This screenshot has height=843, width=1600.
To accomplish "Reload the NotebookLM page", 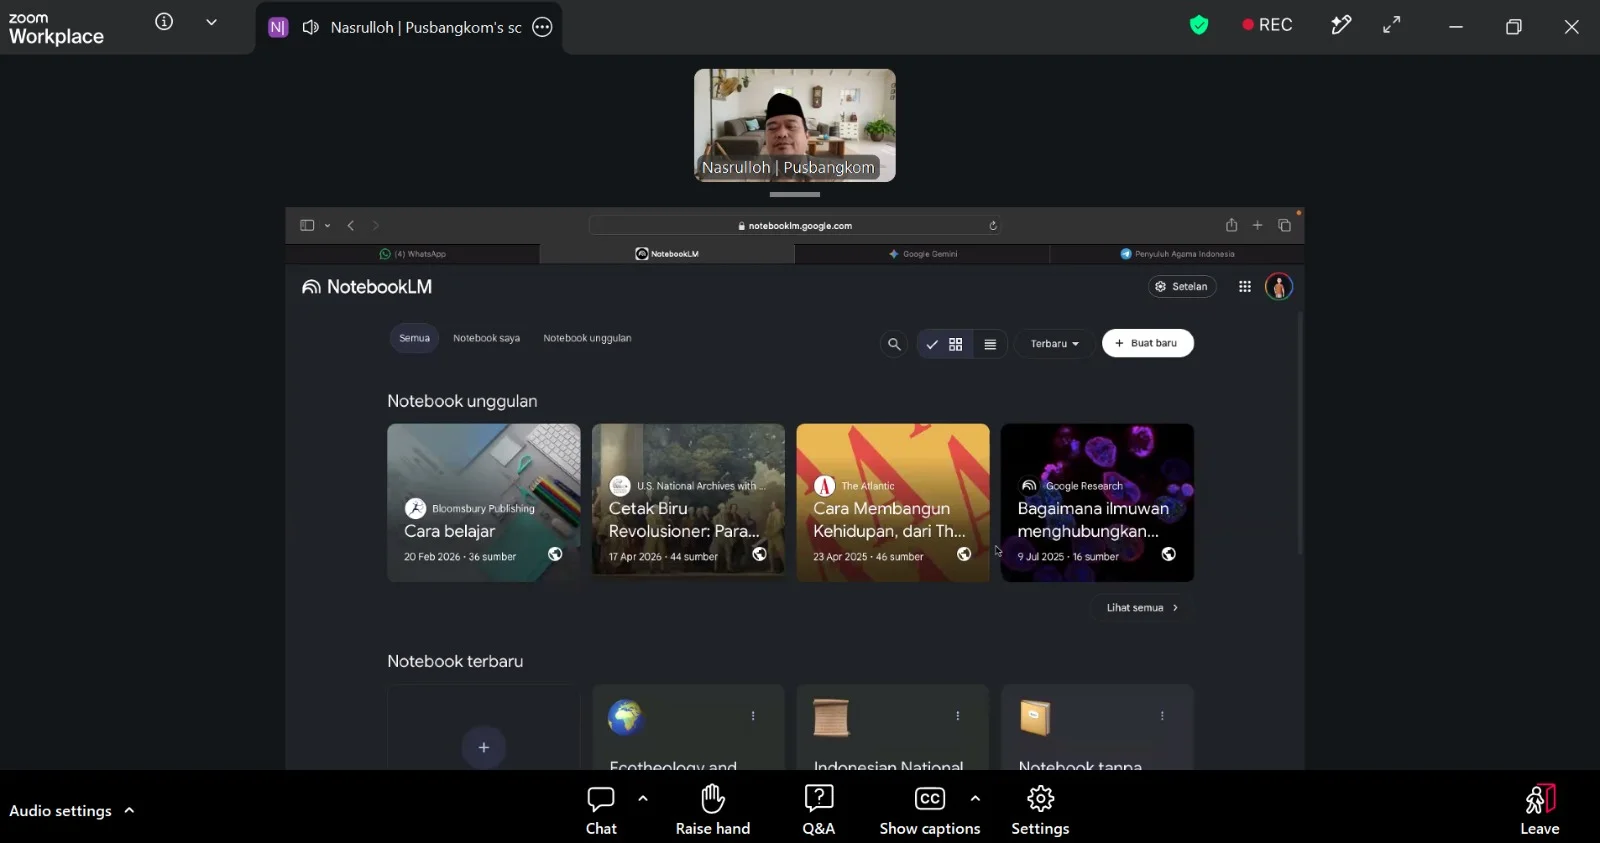I will tap(993, 225).
